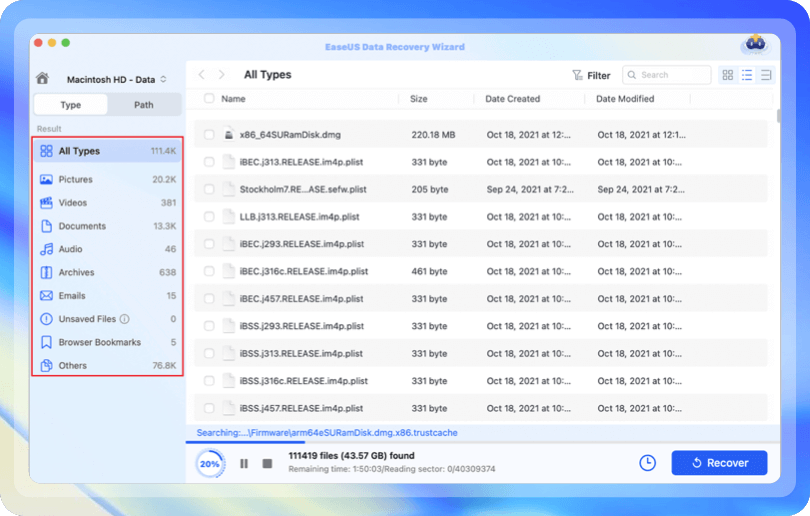Image resolution: width=810 pixels, height=516 pixels.
Task: Select the Type tab
Action: 71,105
